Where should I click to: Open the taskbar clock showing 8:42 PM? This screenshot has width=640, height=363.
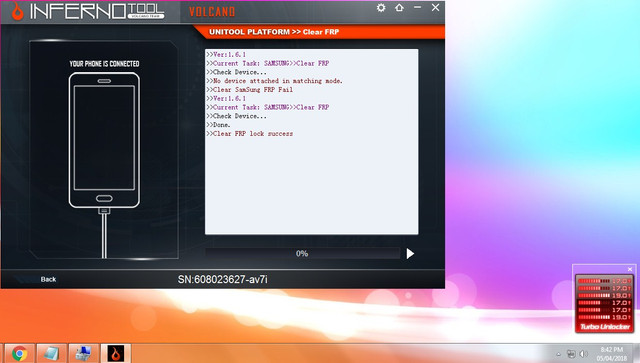(x=611, y=354)
